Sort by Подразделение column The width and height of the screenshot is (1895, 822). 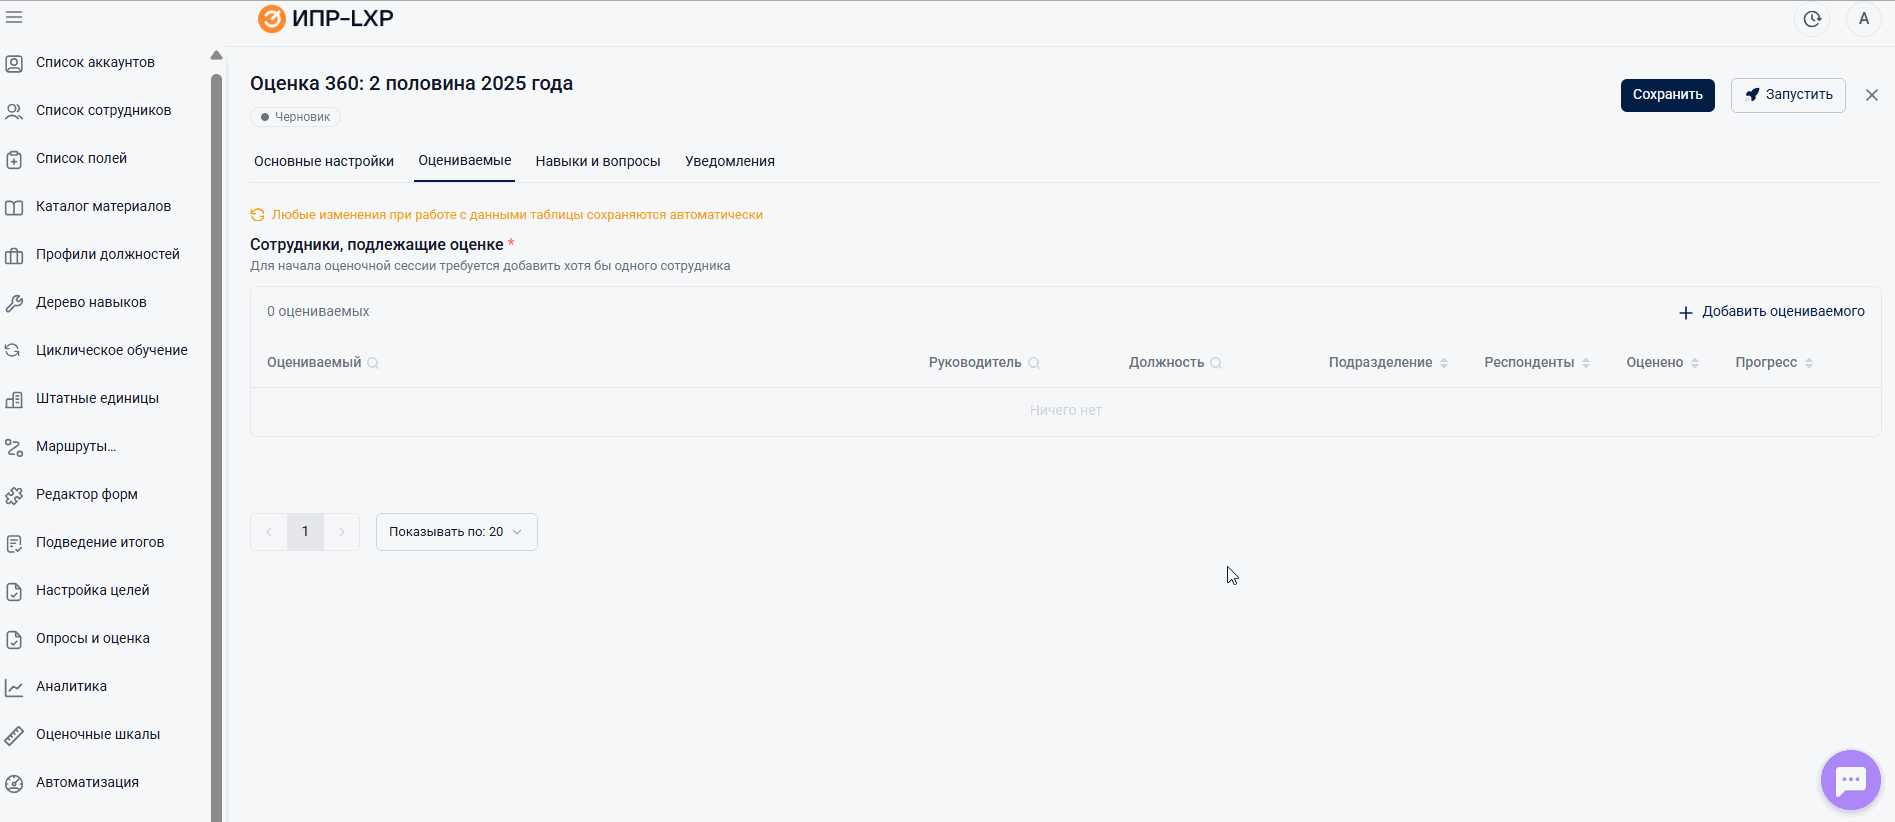coord(1444,363)
